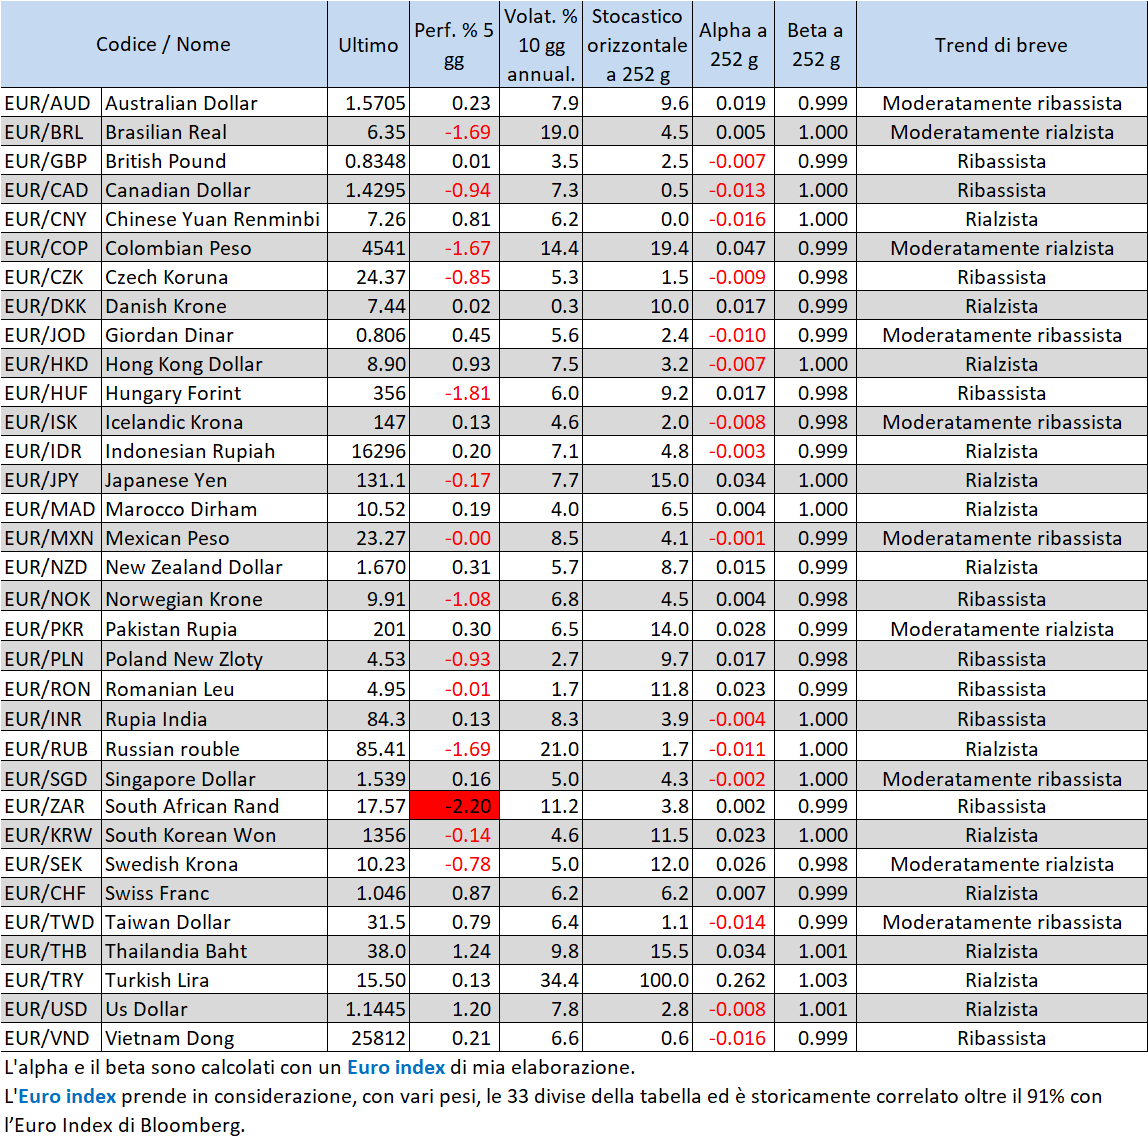Viewport: 1148px width, 1139px height.
Task: Select Canadian Dollar performance -0.94
Action: (x=454, y=190)
